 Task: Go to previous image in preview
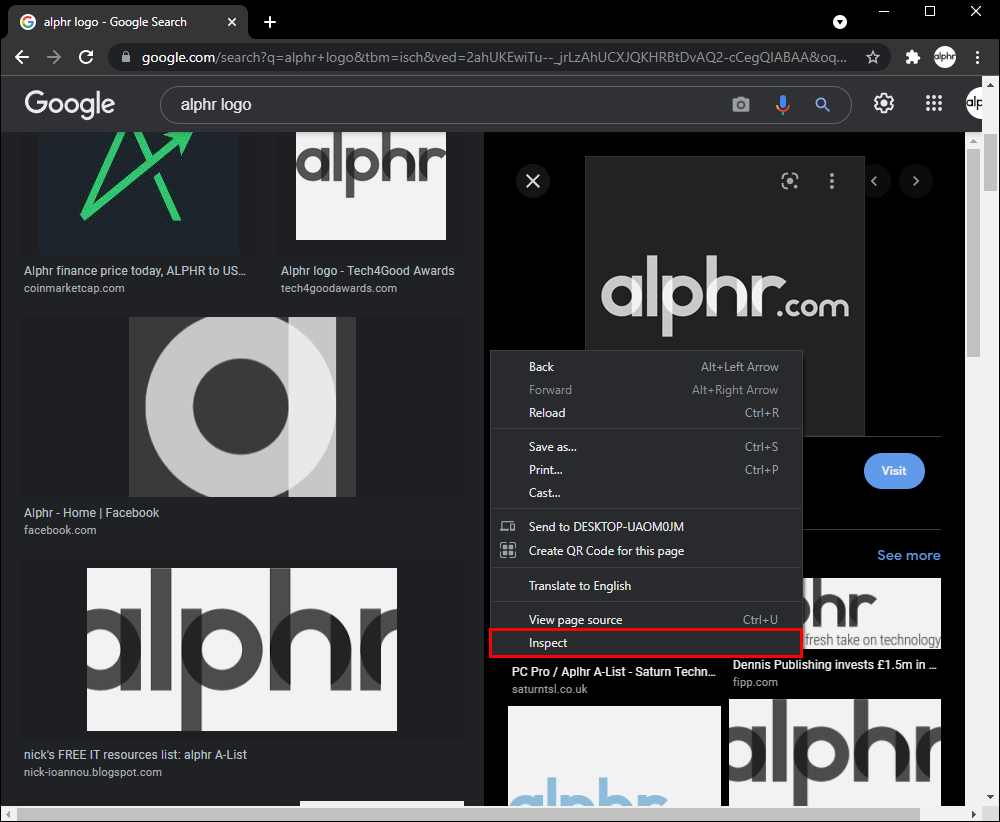pyautogui.click(x=874, y=181)
